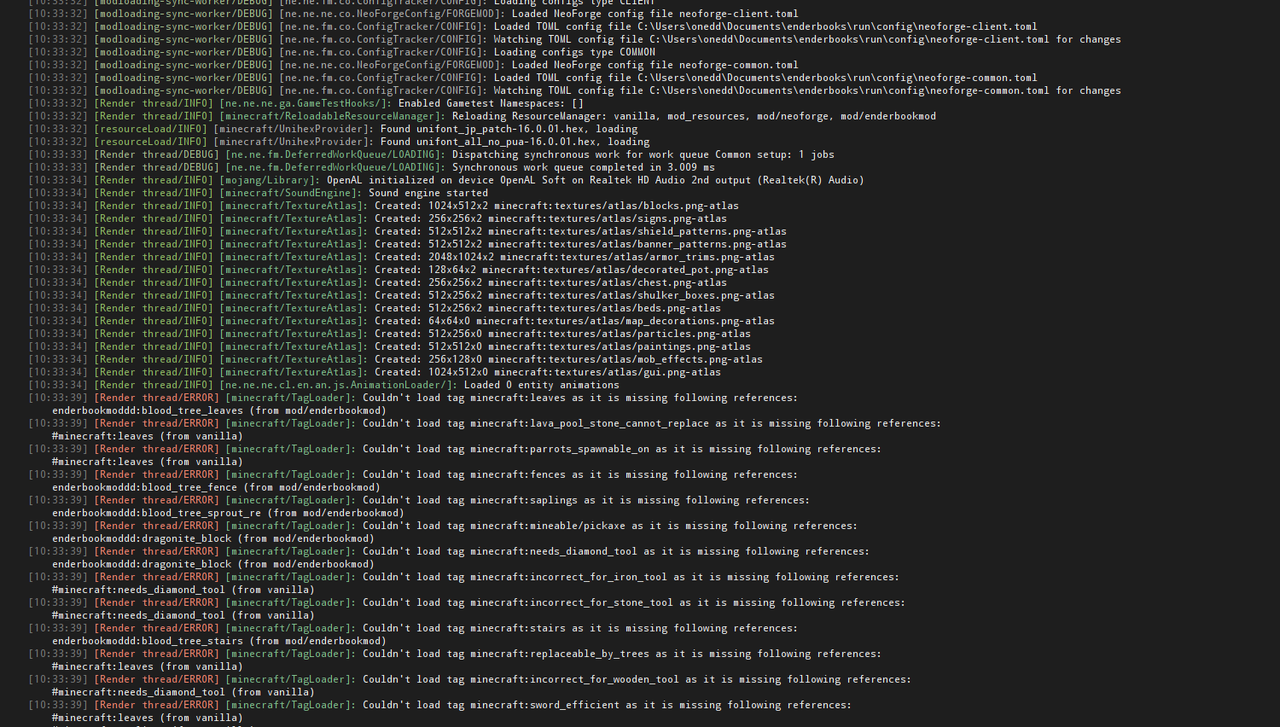Select the 'Reloading ResourceManager' log line
Image resolution: width=1280 pixels, height=727 pixels.
482,116
